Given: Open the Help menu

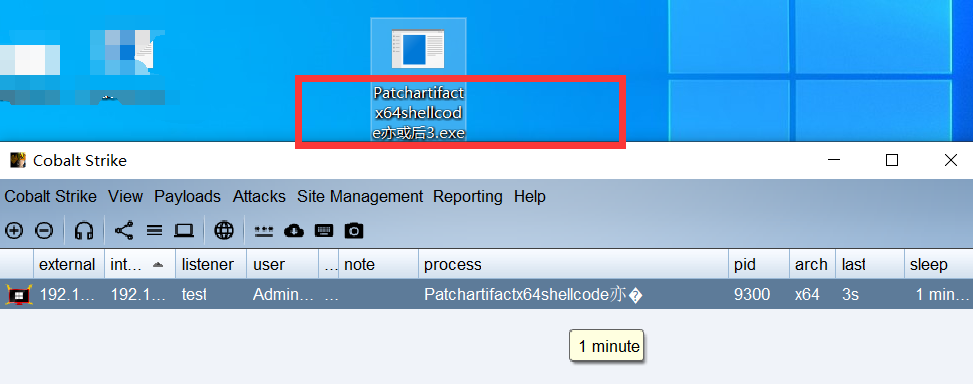Looking at the screenshot, I should 530,197.
